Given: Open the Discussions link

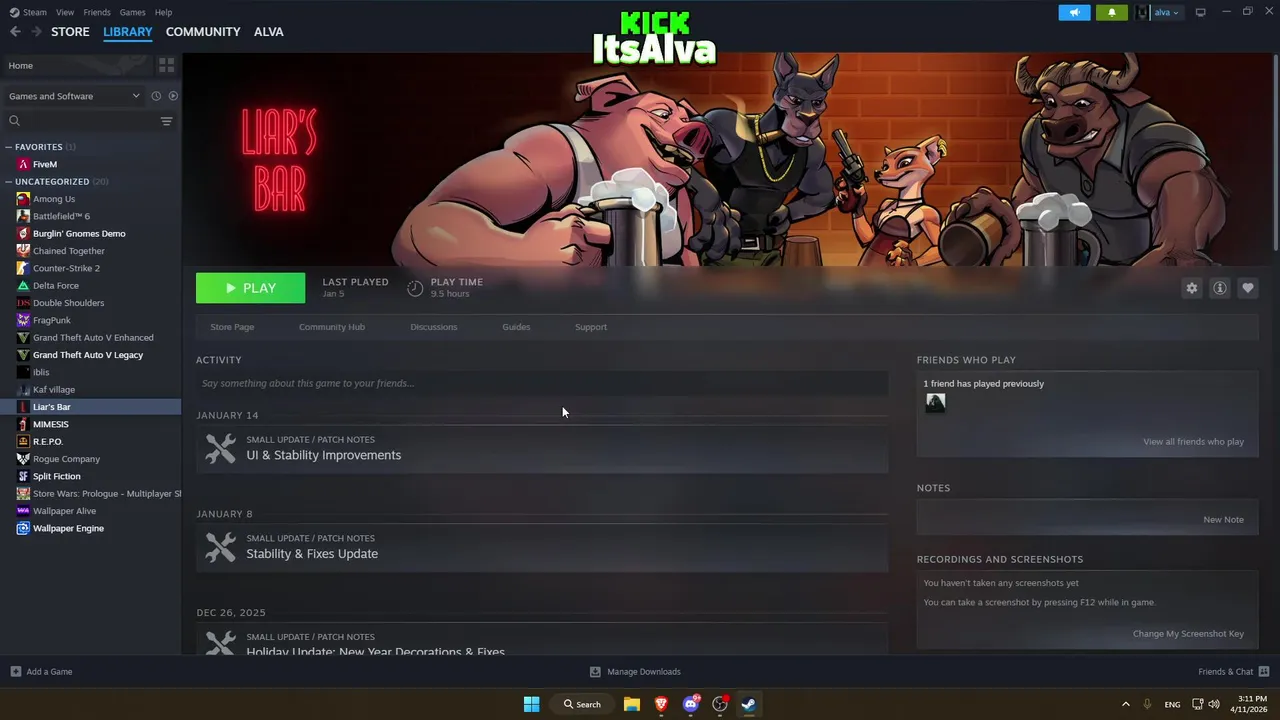Looking at the screenshot, I should click(434, 327).
